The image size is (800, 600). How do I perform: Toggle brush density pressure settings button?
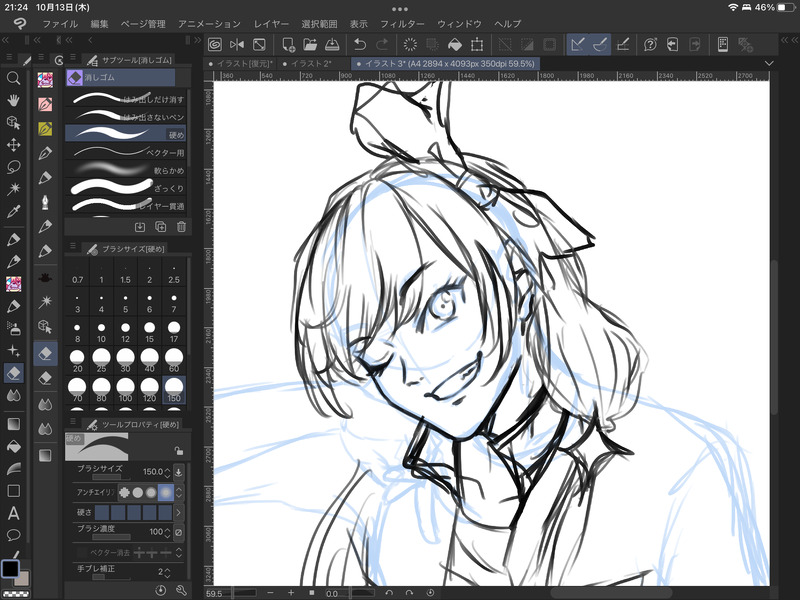pyautogui.click(x=179, y=532)
